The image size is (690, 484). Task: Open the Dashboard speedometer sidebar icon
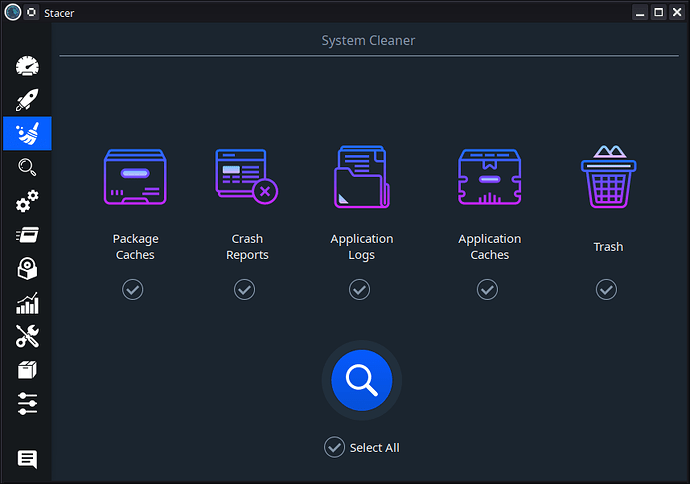(27, 66)
